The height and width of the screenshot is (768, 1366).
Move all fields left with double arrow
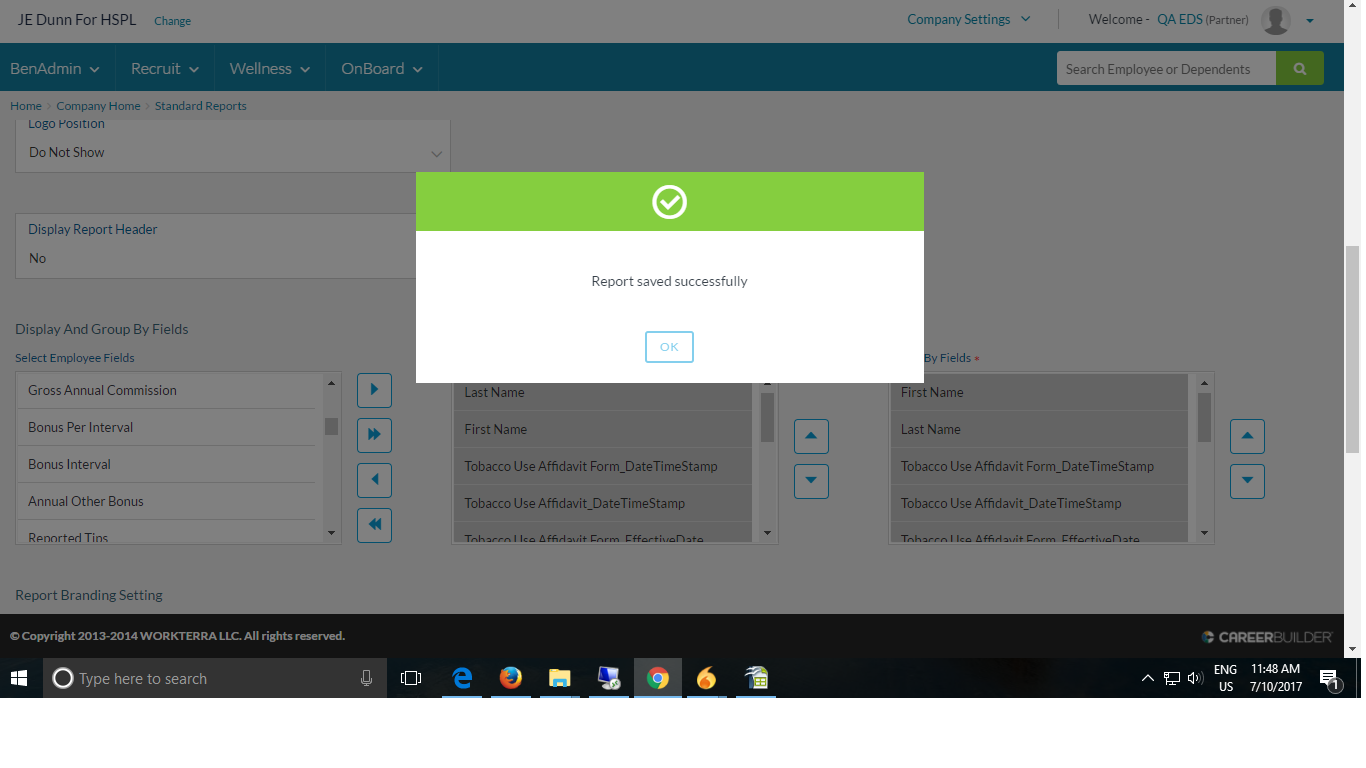point(374,525)
